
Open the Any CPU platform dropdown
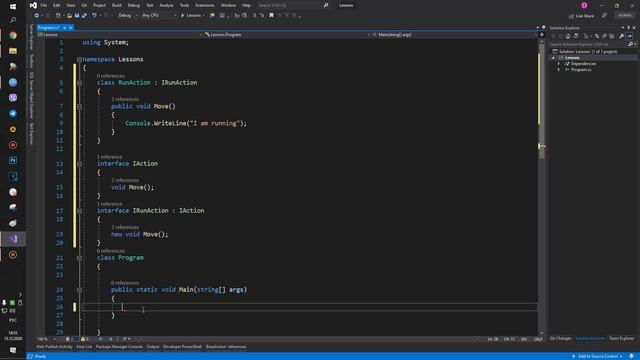point(159,16)
